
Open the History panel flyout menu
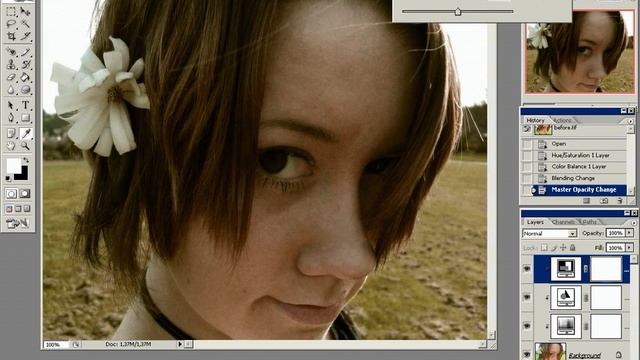pyautogui.click(x=631, y=121)
